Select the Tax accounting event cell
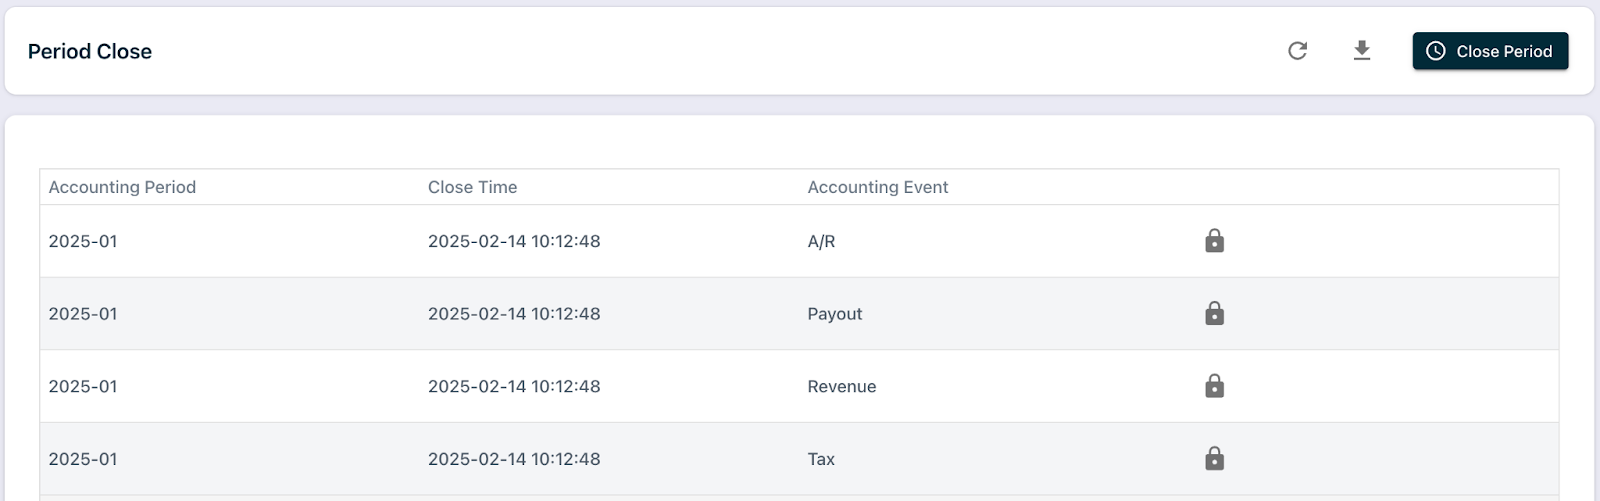1600x501 pixels. [x=821, y=459]
